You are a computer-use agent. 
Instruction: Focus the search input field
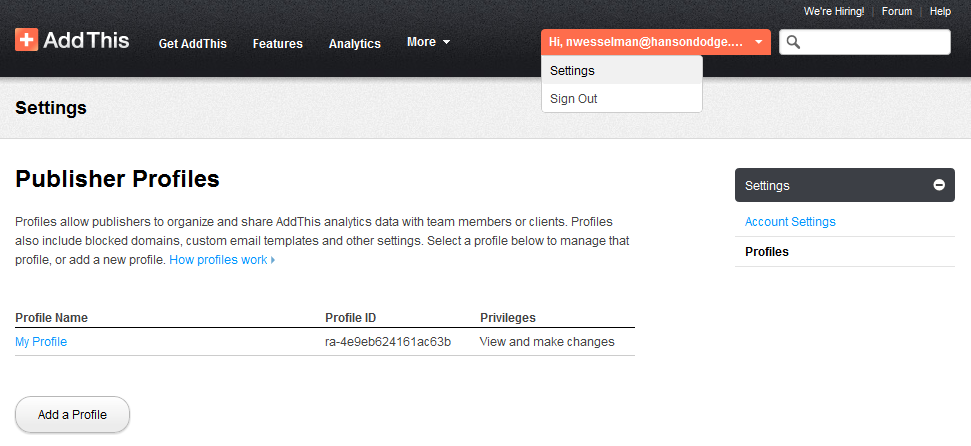coord(874,42)
